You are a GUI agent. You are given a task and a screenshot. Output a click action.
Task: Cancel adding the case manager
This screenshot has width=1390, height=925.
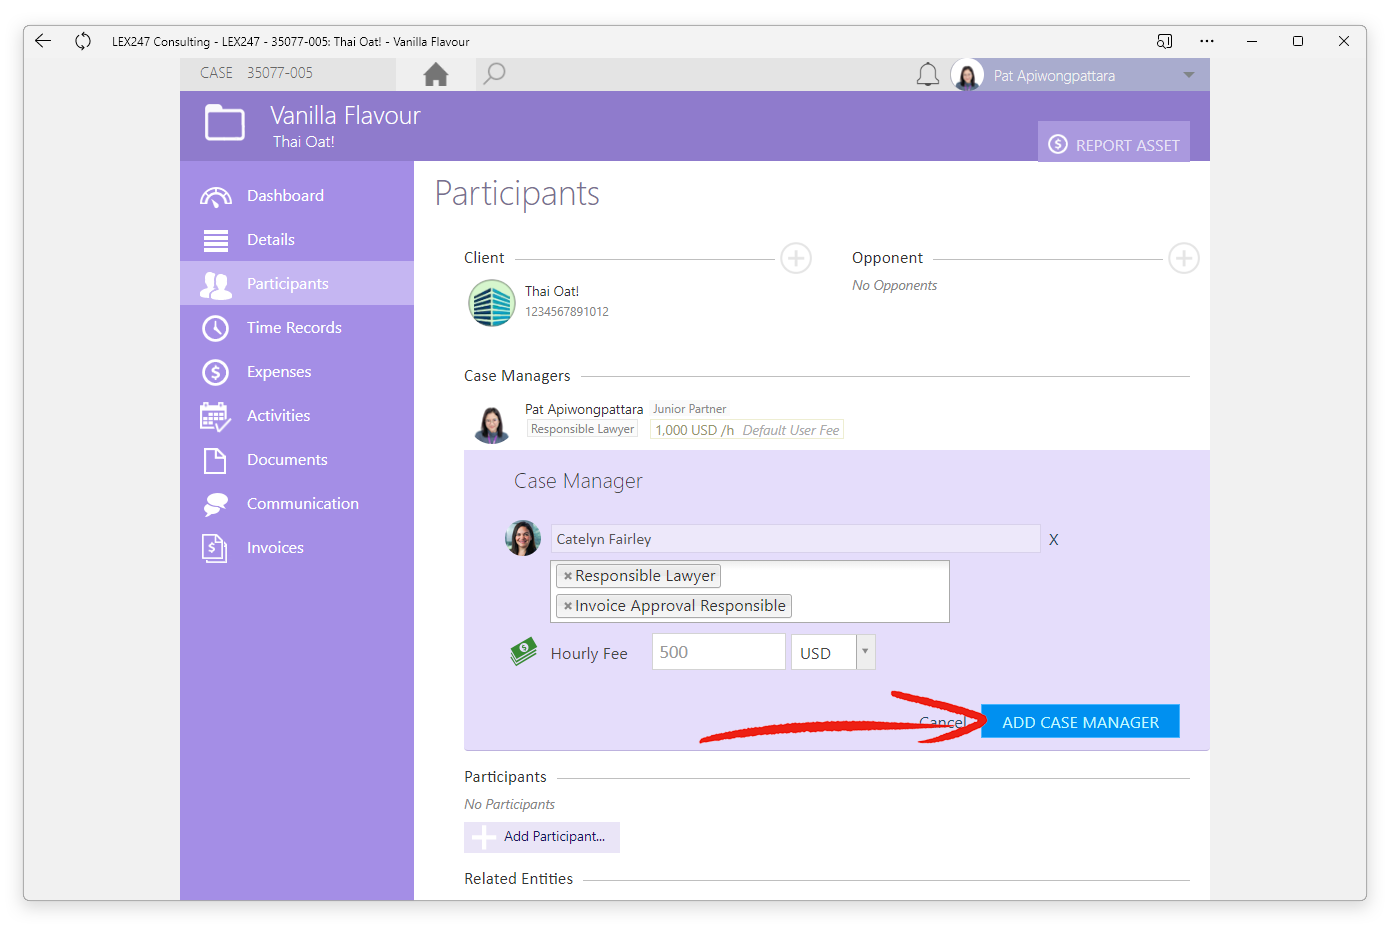click(942, 722)
